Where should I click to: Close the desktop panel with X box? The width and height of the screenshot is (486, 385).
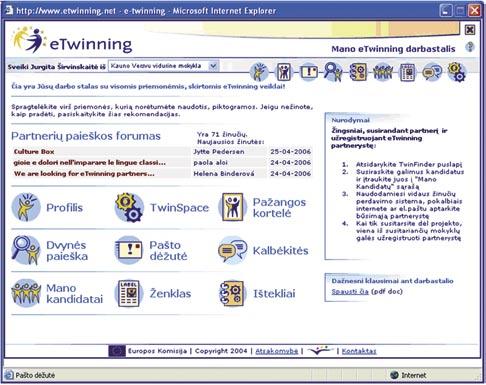pyautogui.click(x=470, y=30)
